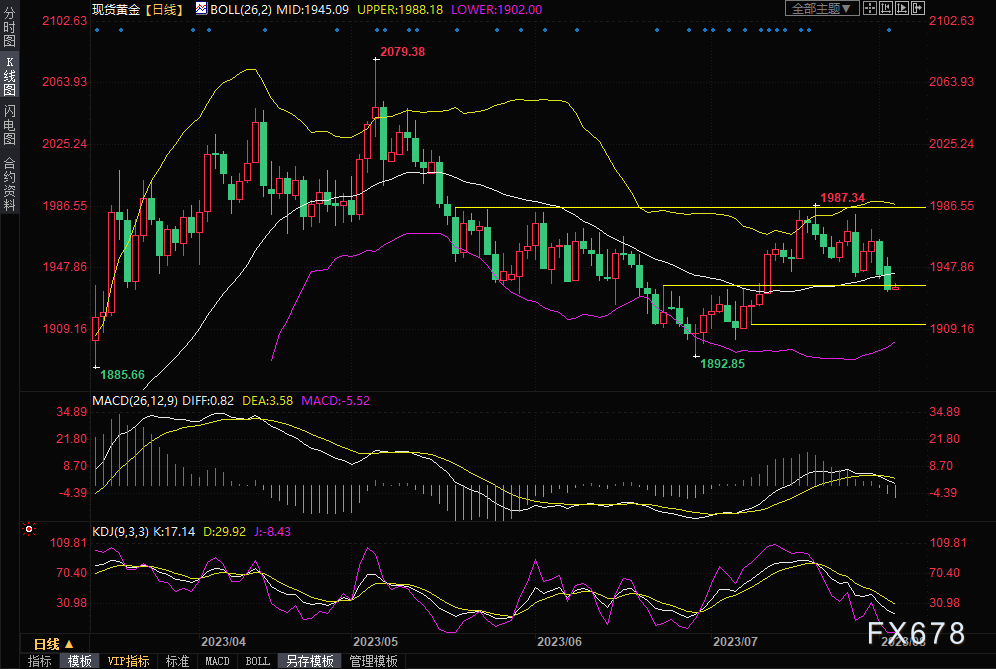Image resolution: width=996 pixels, height=669 pixels.
Task: Click the crosshair cursor icon in top toolbar
Action: (872, 8)
